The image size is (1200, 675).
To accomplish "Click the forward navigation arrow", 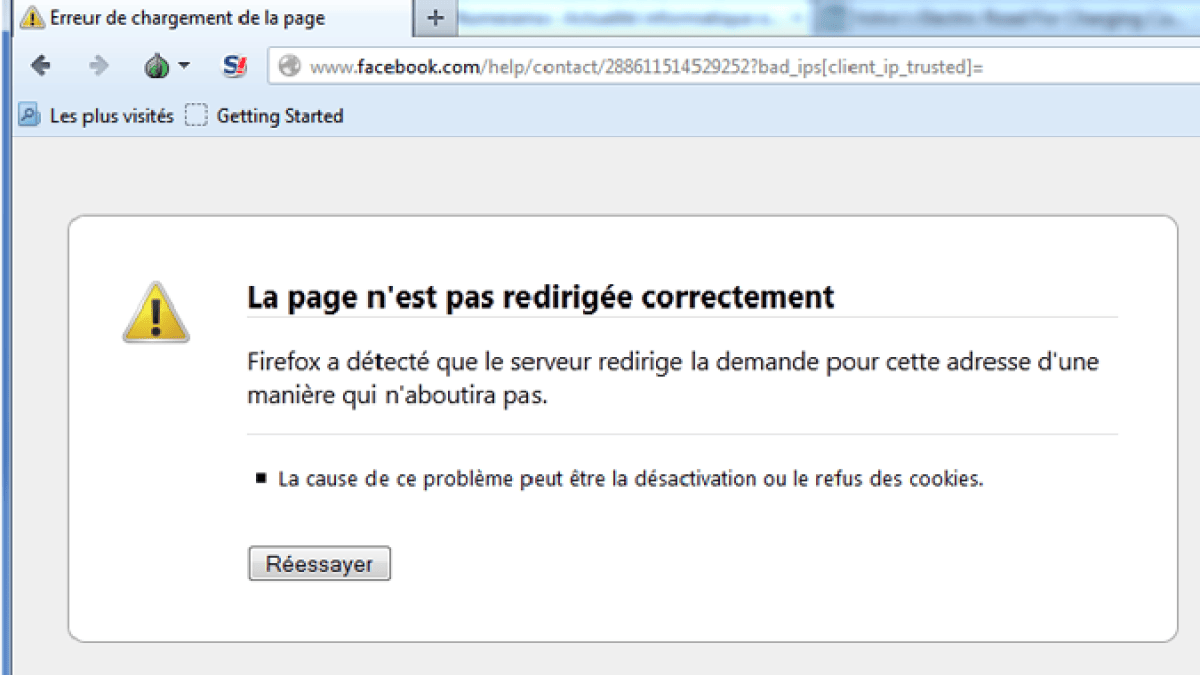I will pos(99,66).
